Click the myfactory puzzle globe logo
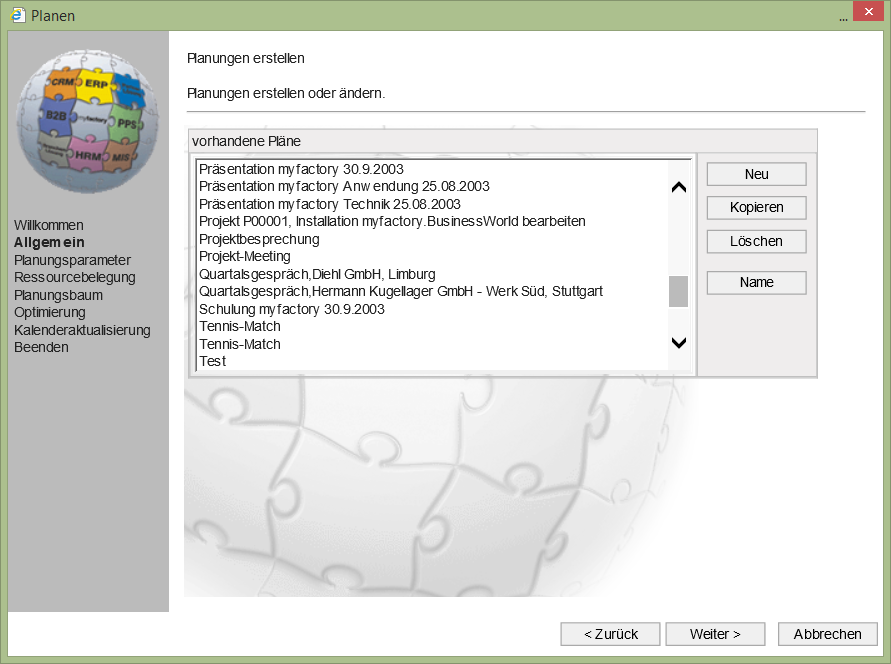 pyautogui.click(x=88, y=120)
